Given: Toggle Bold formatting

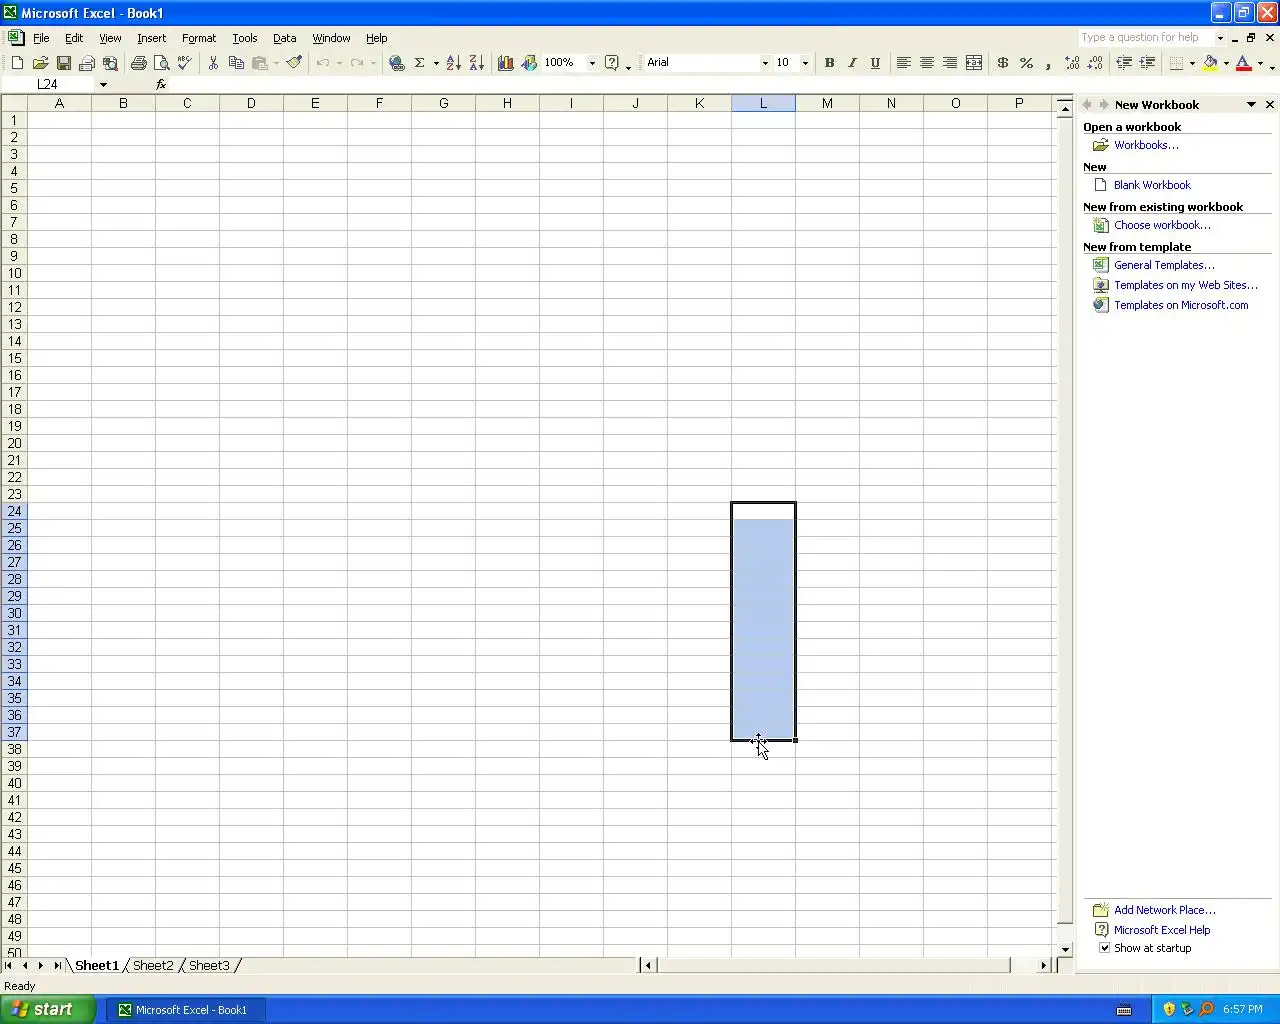Looking at the screenshot, I should (829, 63).
